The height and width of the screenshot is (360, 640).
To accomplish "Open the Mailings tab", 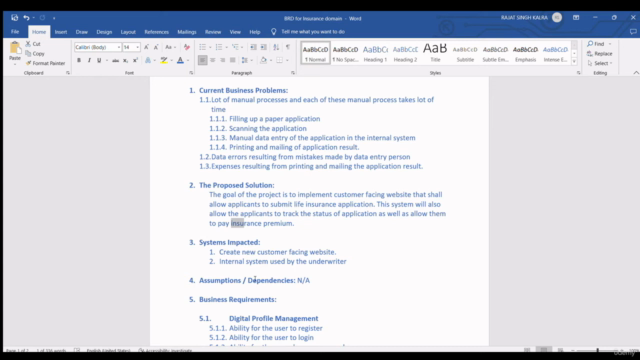I will [x=187, y=32].
